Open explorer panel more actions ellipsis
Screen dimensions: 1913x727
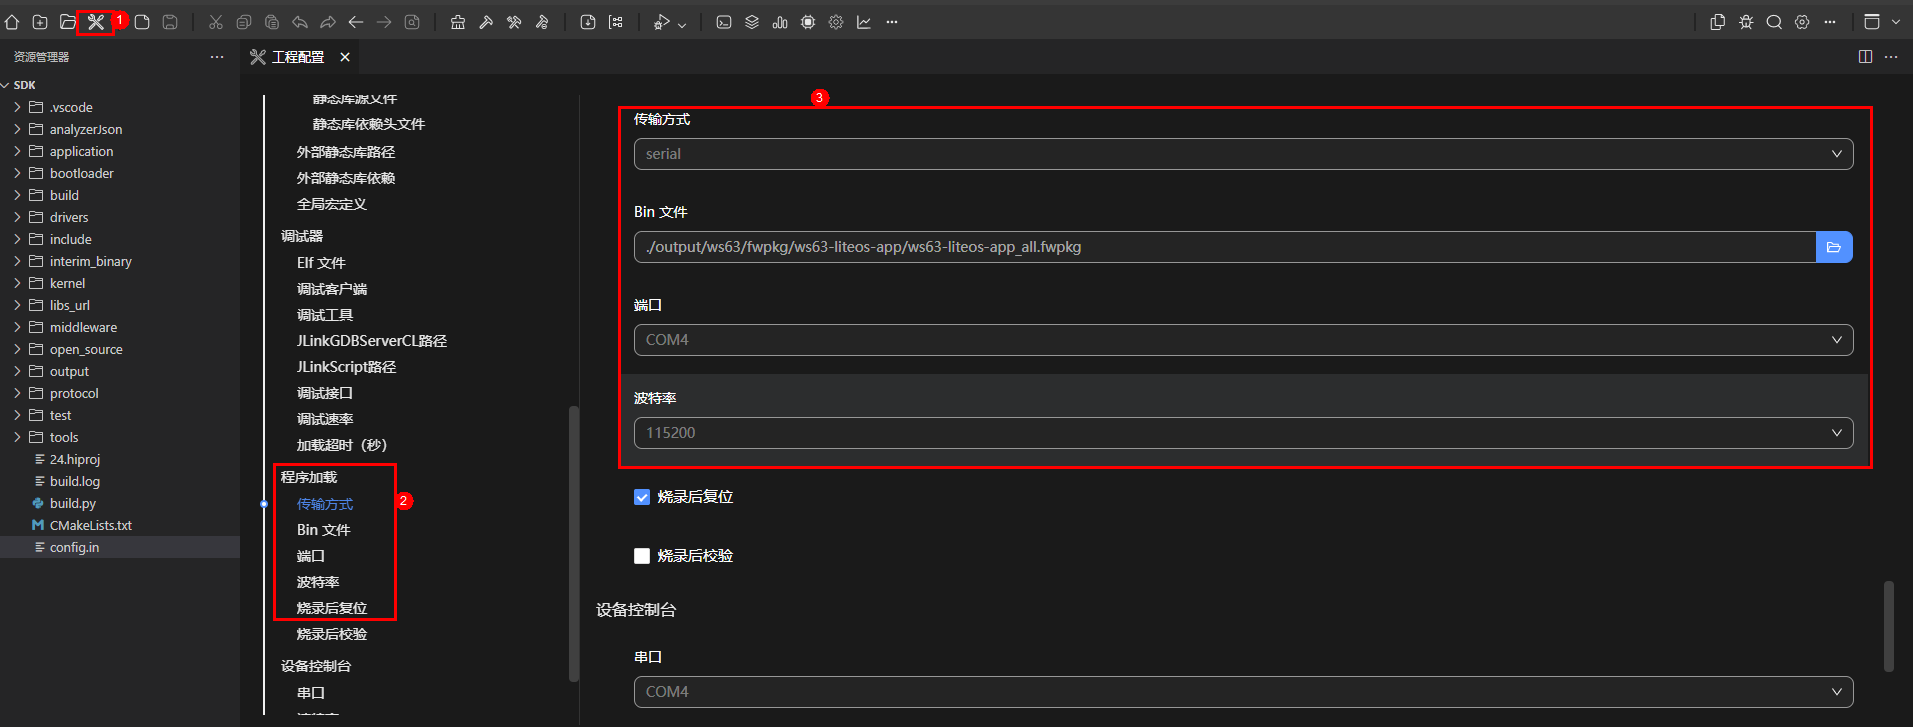click(x=217, y=57)
